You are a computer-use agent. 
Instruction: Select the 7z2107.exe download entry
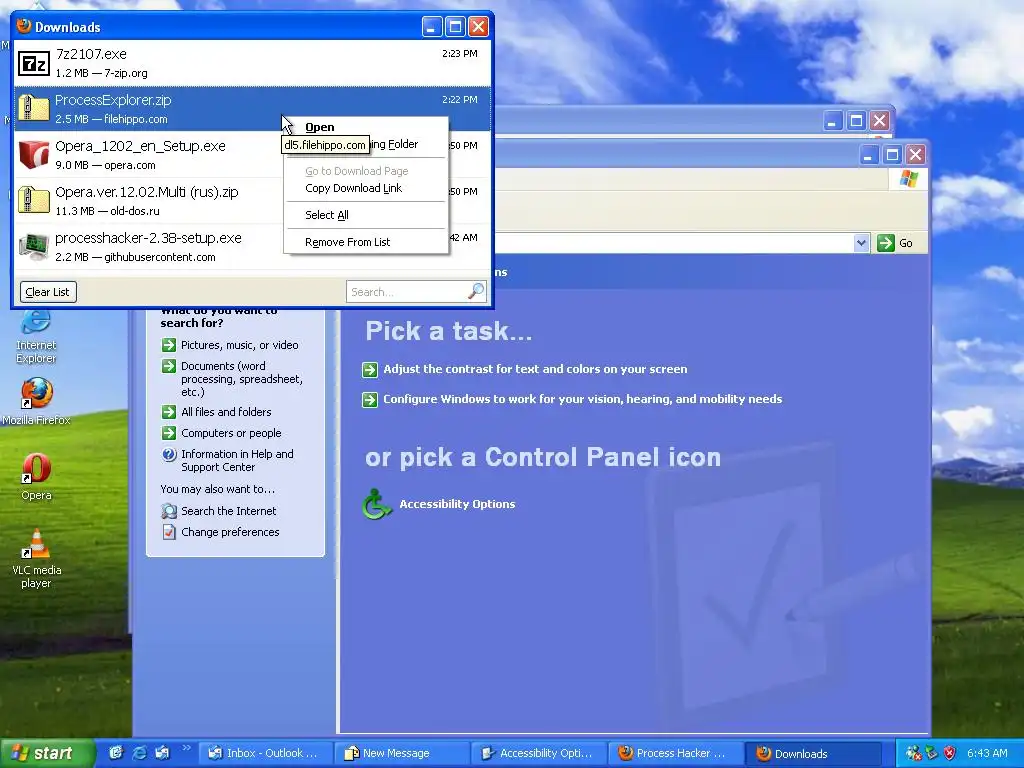pyautogui.click(x=252, y=63)
